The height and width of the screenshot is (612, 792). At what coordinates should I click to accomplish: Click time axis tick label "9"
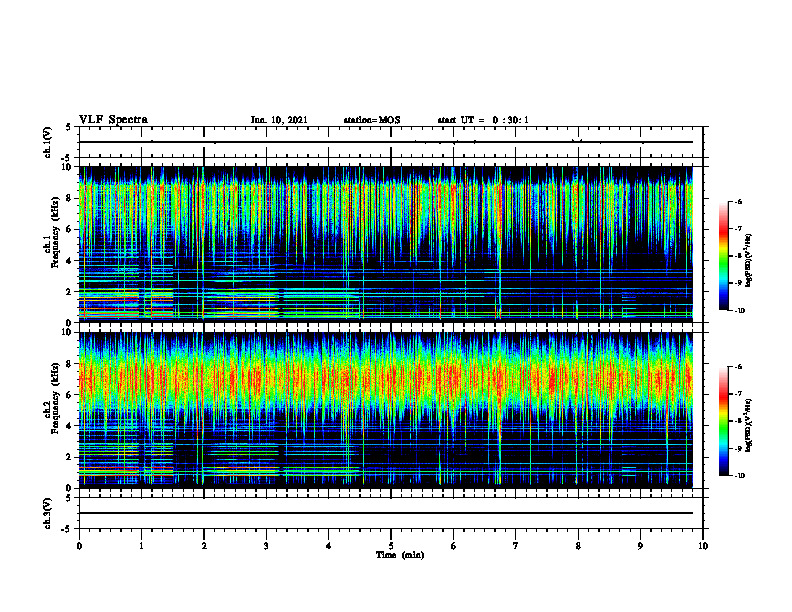click(x=640, y=546)
